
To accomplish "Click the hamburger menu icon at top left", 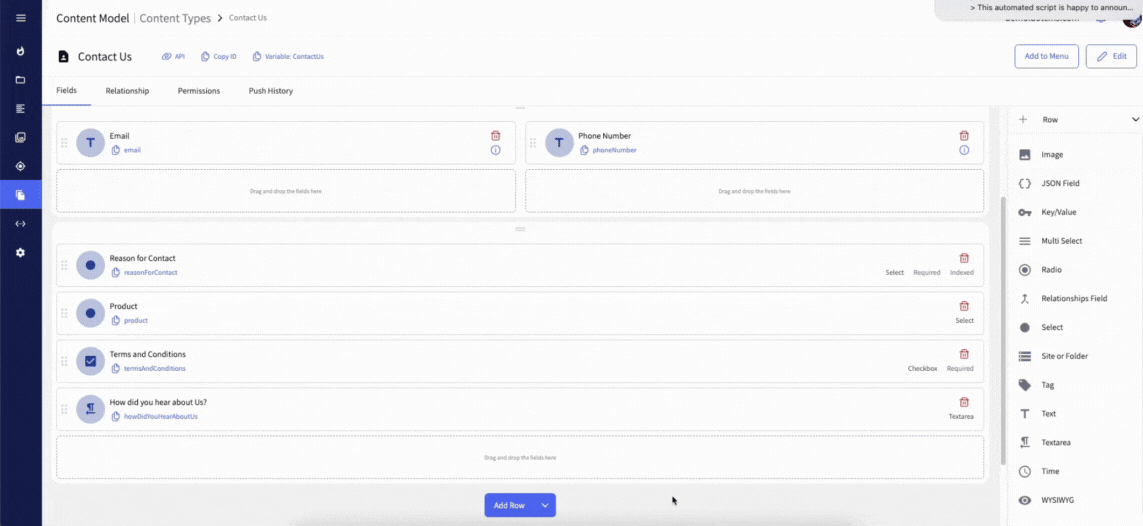I will click(x=20, y=18).
